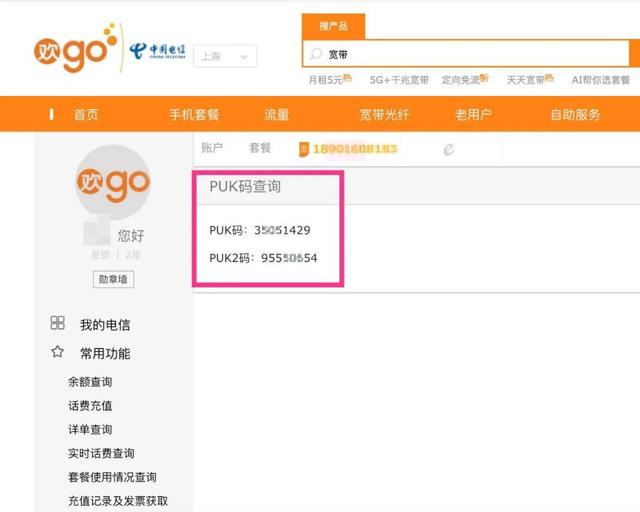Click the 勋章墙 button
The width and height of the screenshot is (640, 512).
tap(112, 280)
